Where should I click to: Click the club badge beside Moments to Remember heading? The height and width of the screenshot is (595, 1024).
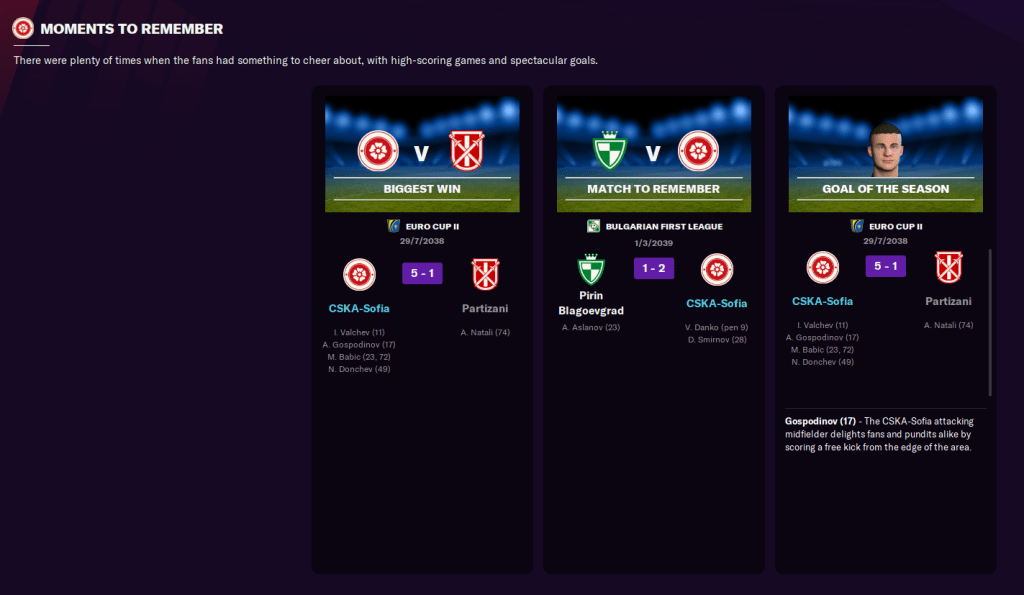click(23, 29)
